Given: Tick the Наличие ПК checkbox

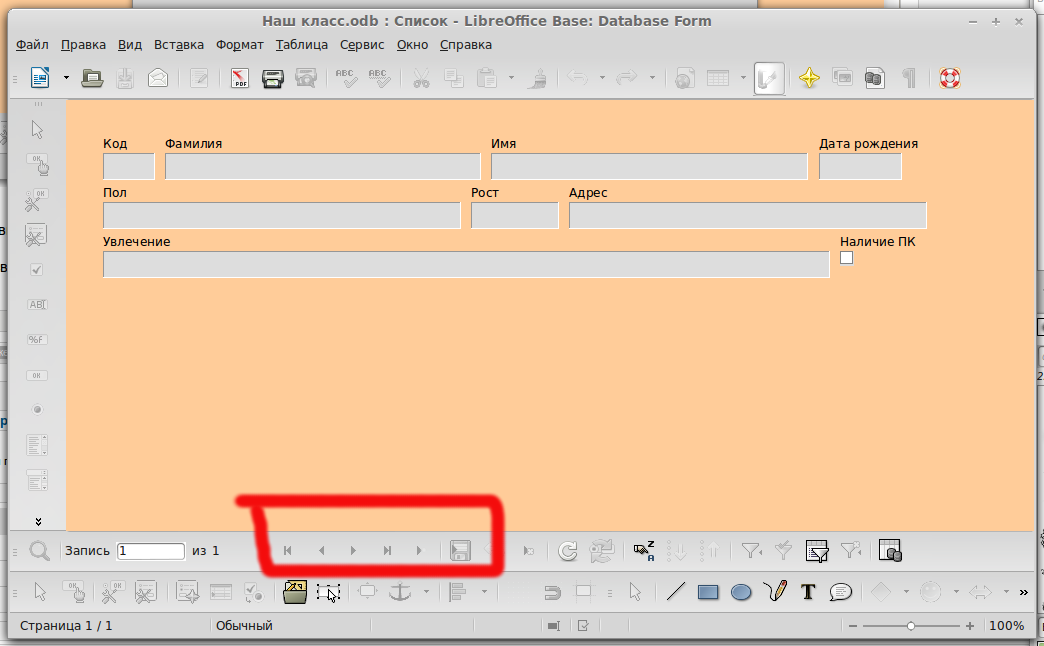Looking at the screenshot, I should pos(846,258).
